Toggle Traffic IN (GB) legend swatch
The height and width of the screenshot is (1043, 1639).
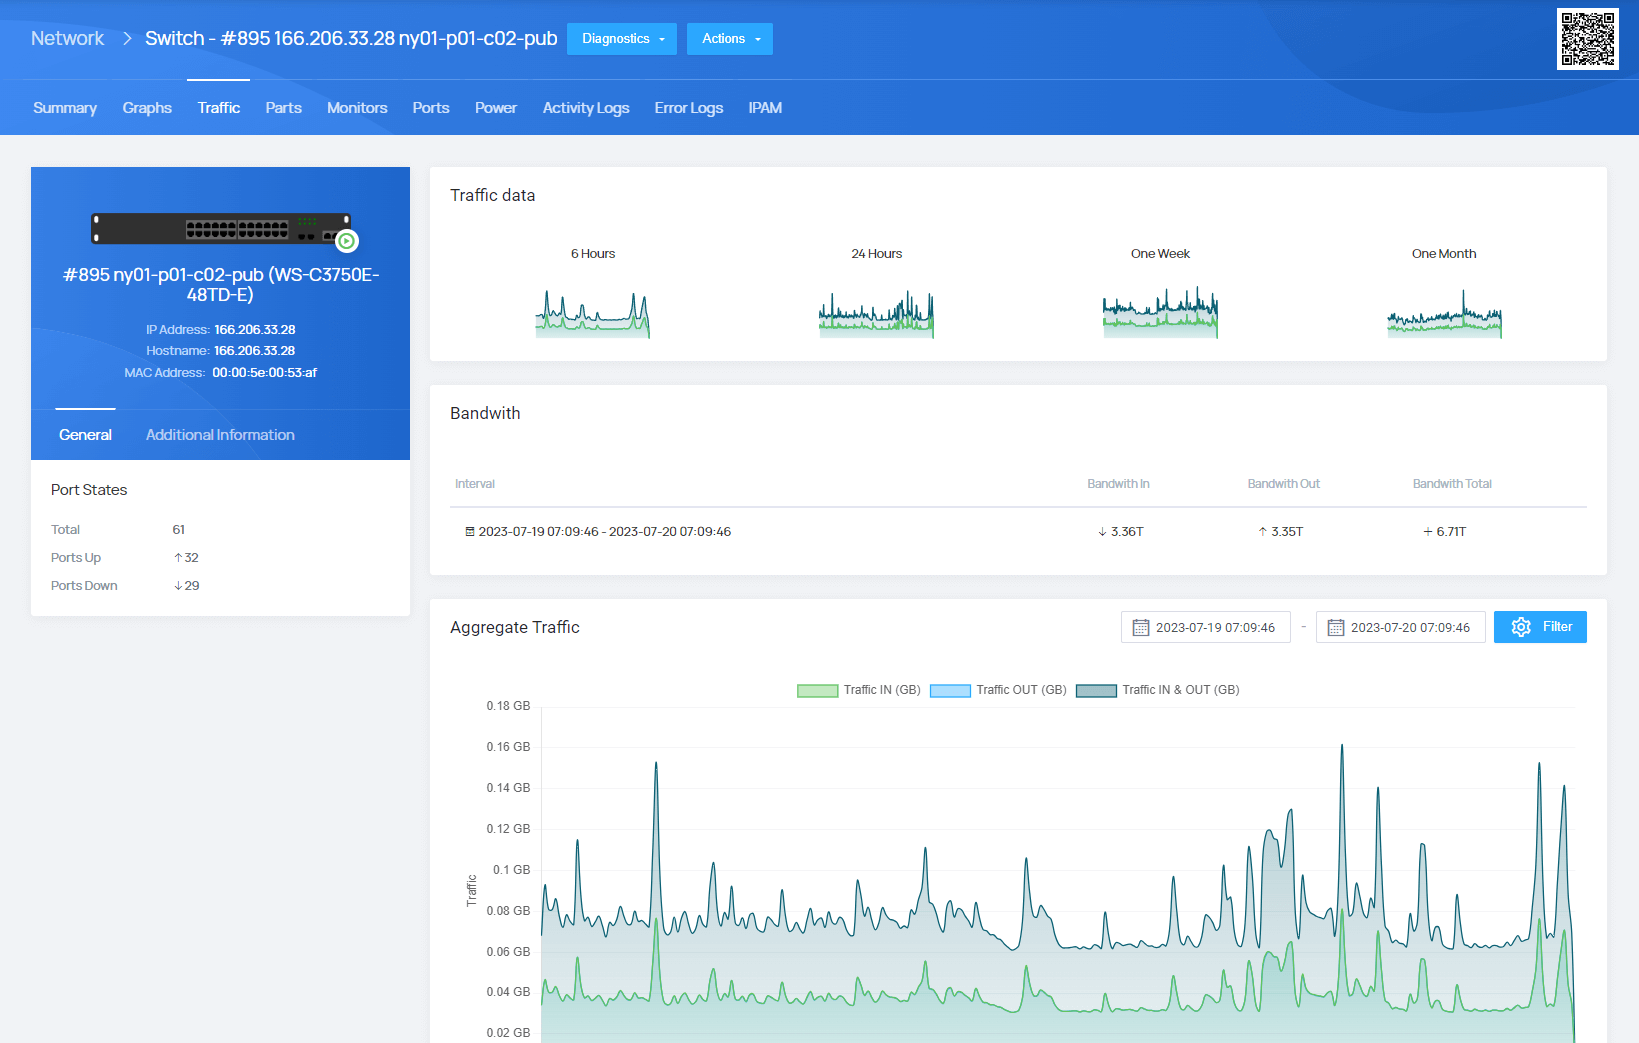coord(817,690)
